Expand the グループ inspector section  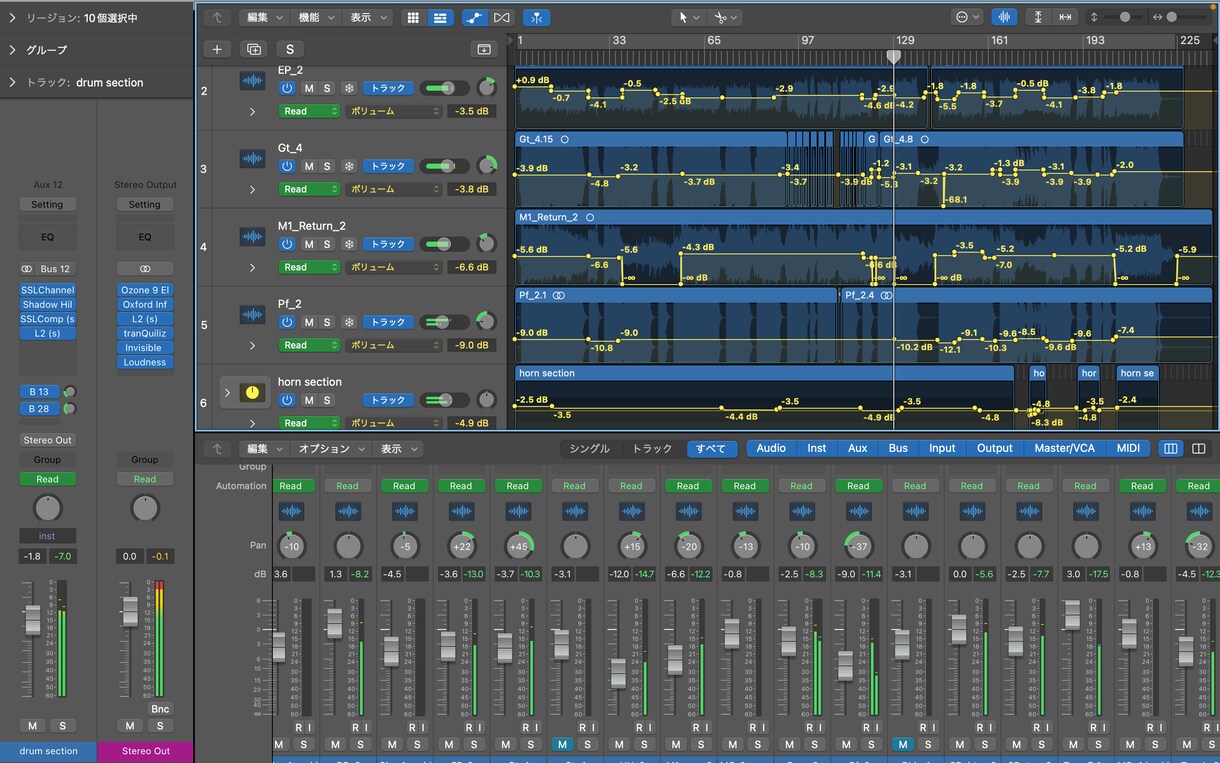[14, 50]
